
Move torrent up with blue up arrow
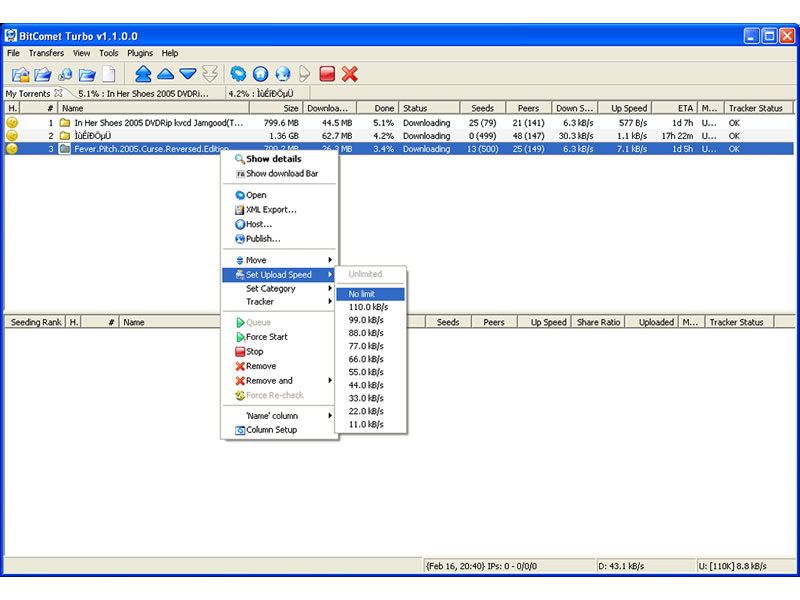point(165,74)
